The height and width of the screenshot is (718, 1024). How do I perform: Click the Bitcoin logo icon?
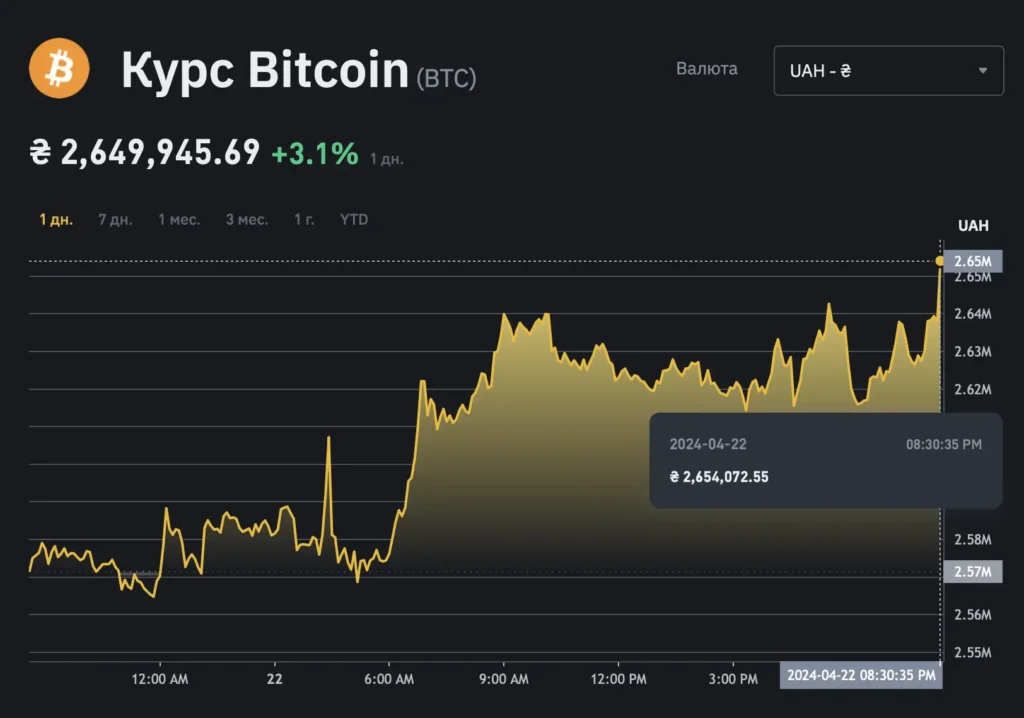(x=60, y=68)
